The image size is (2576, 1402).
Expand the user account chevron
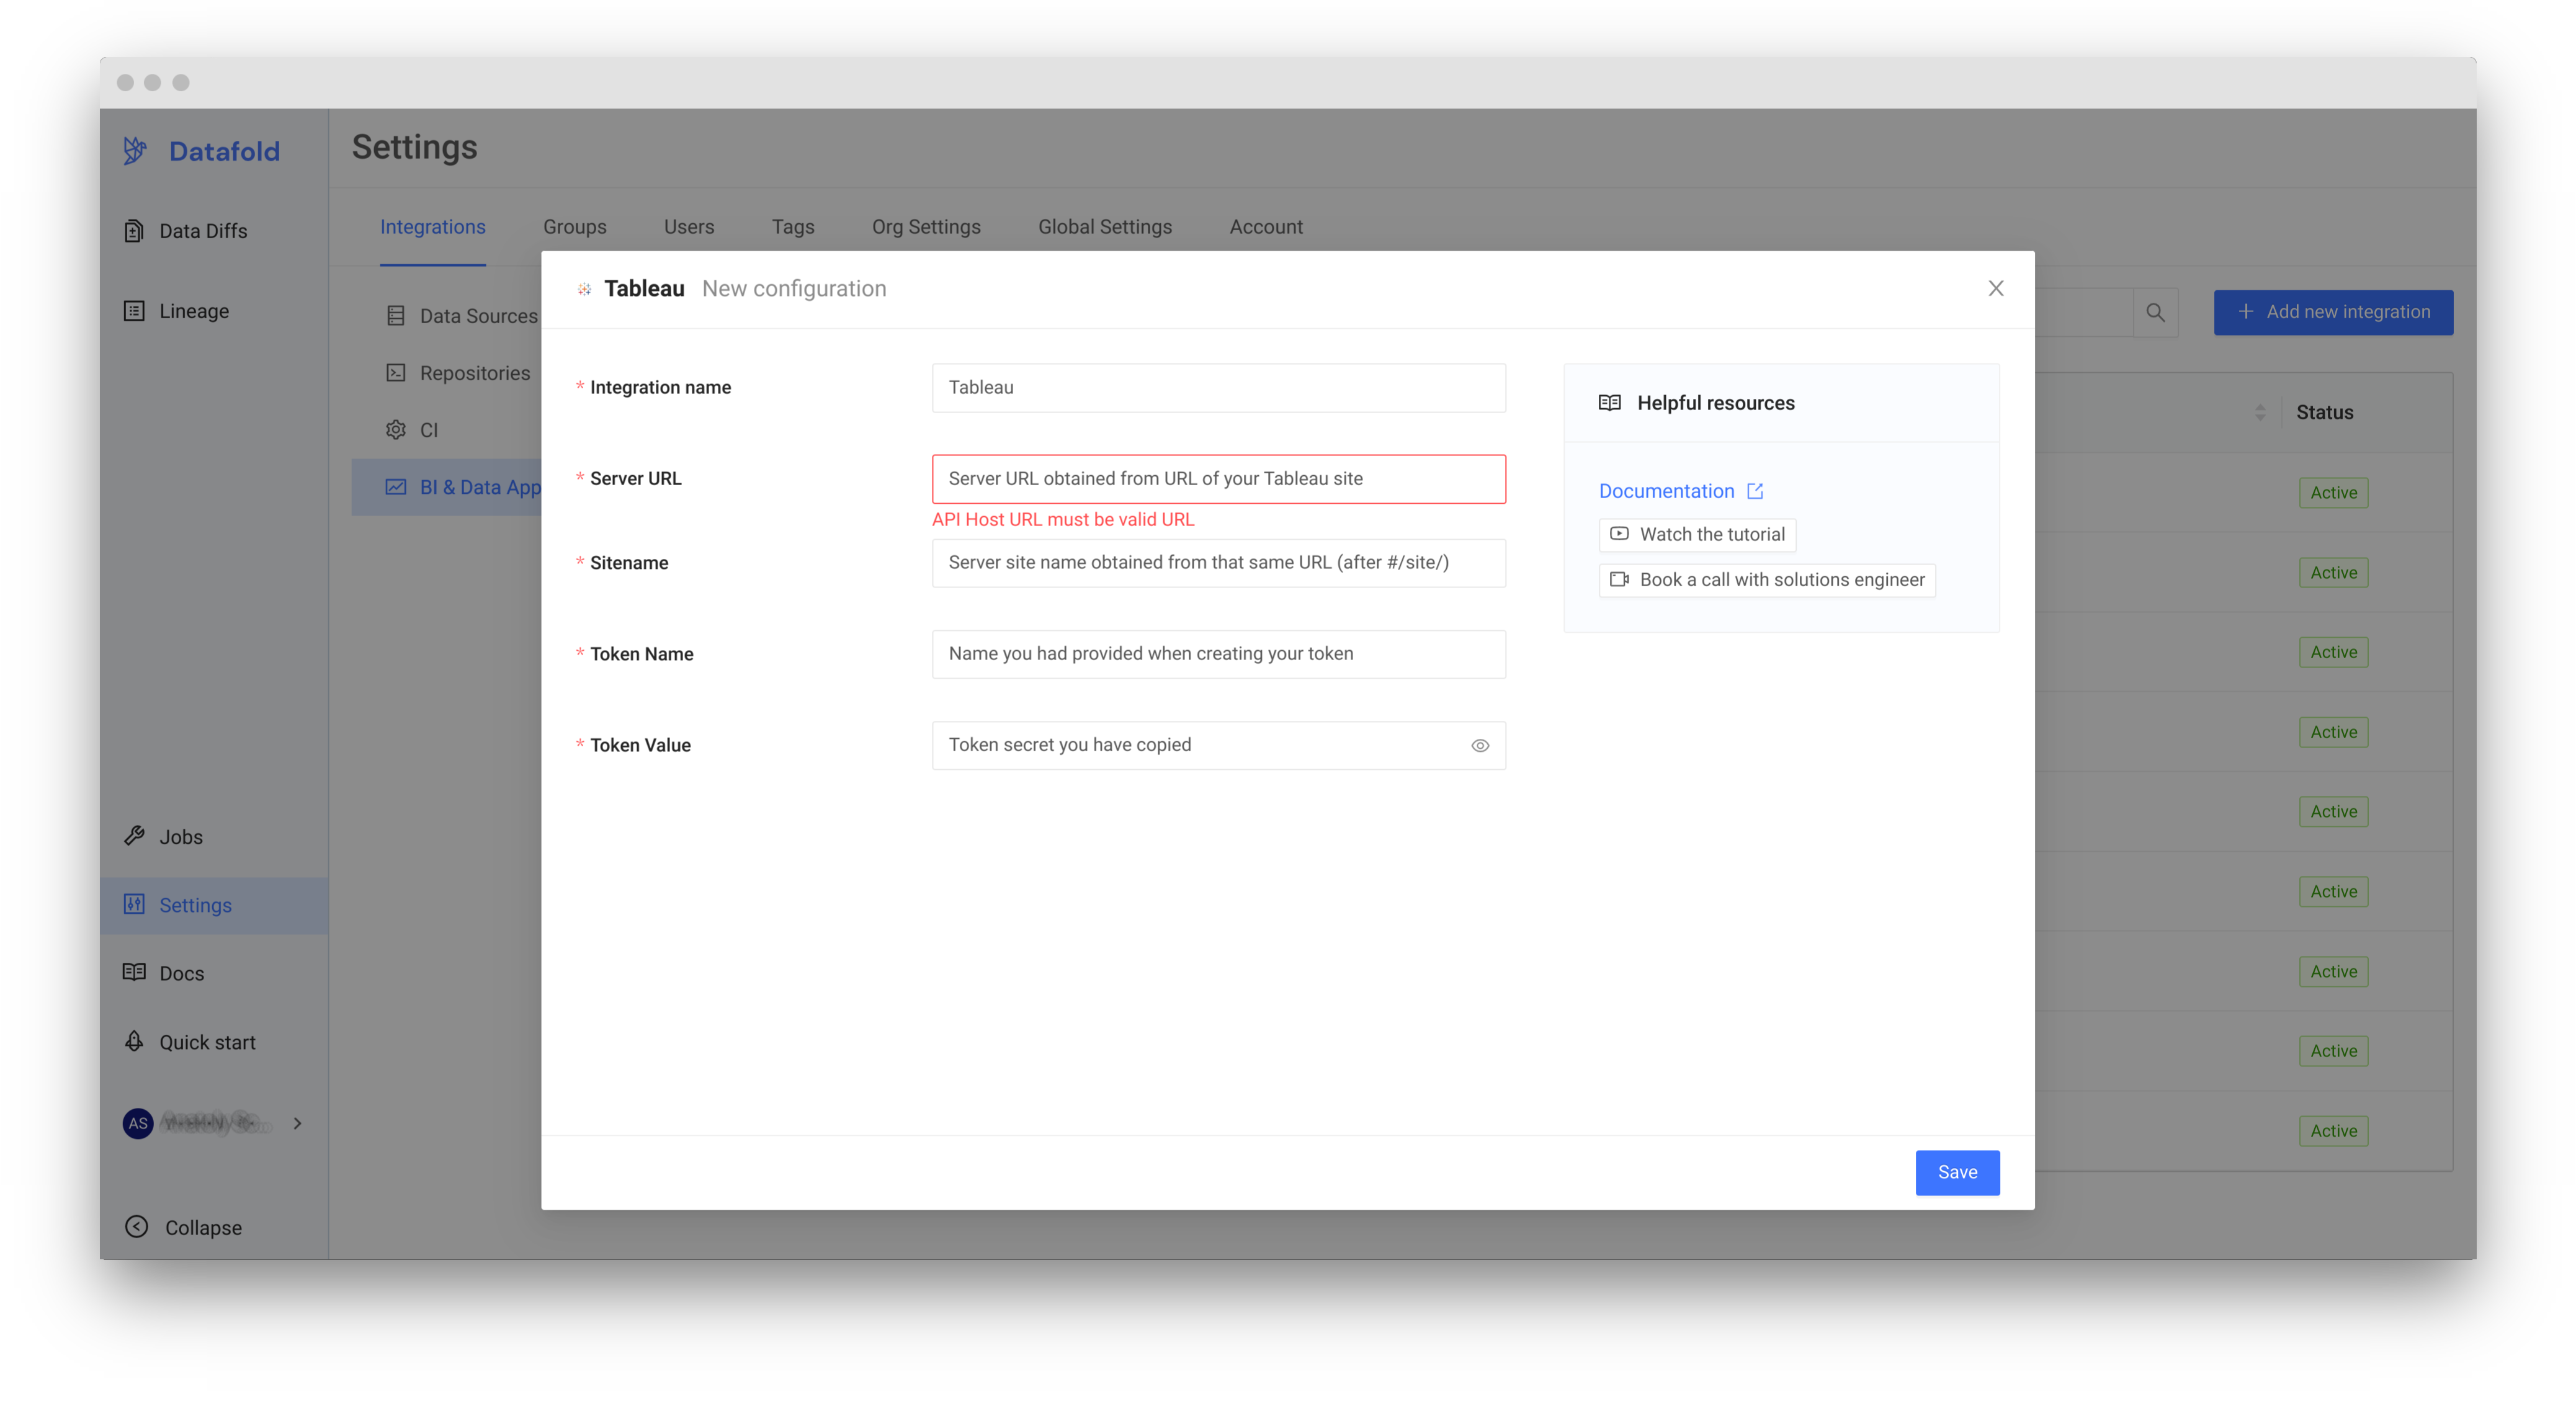tap(297, 1123)
